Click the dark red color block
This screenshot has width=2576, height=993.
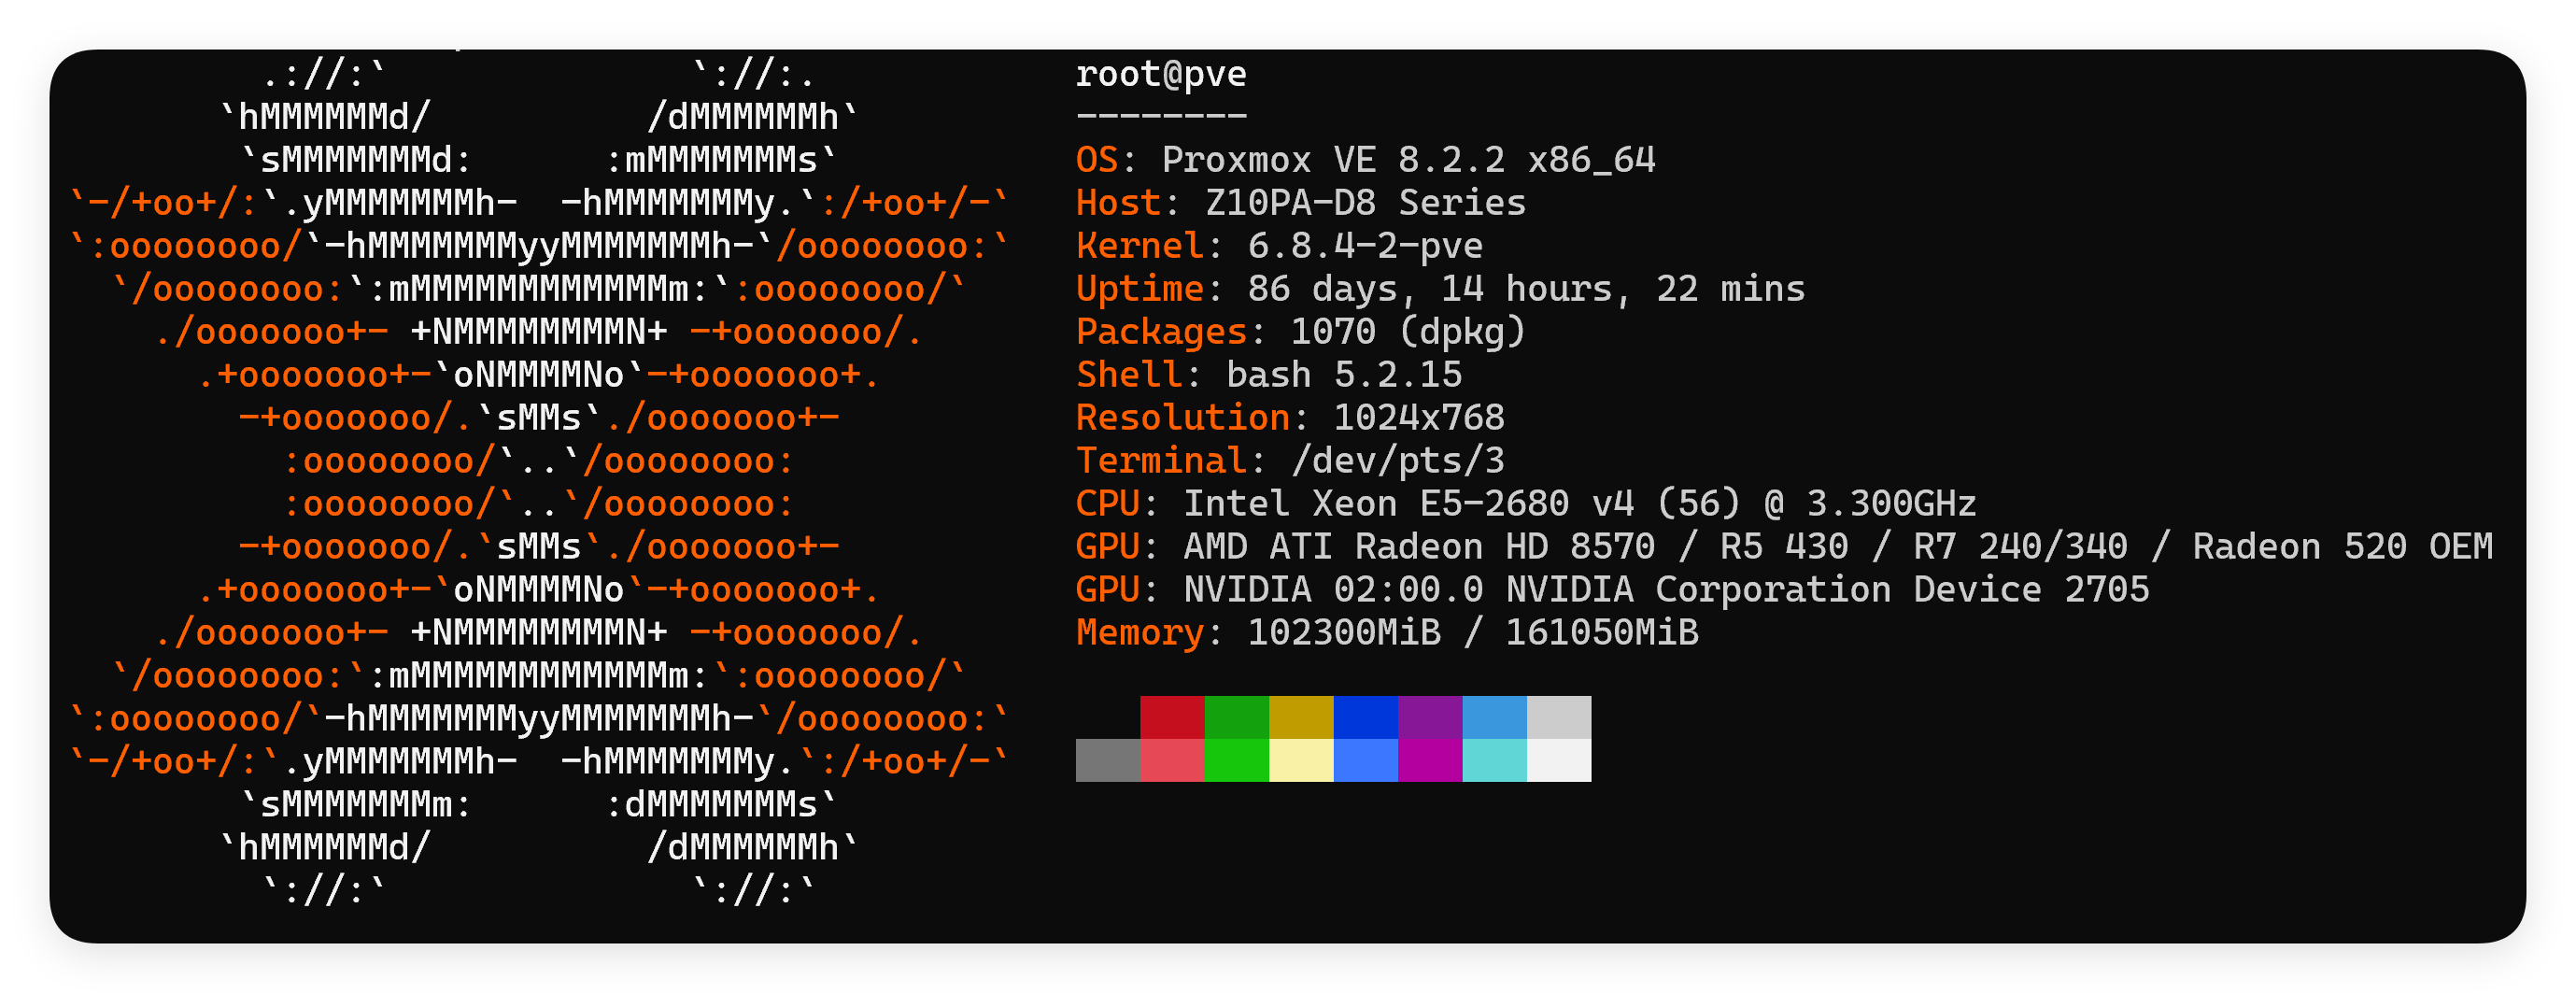(x=1172, y=717)
